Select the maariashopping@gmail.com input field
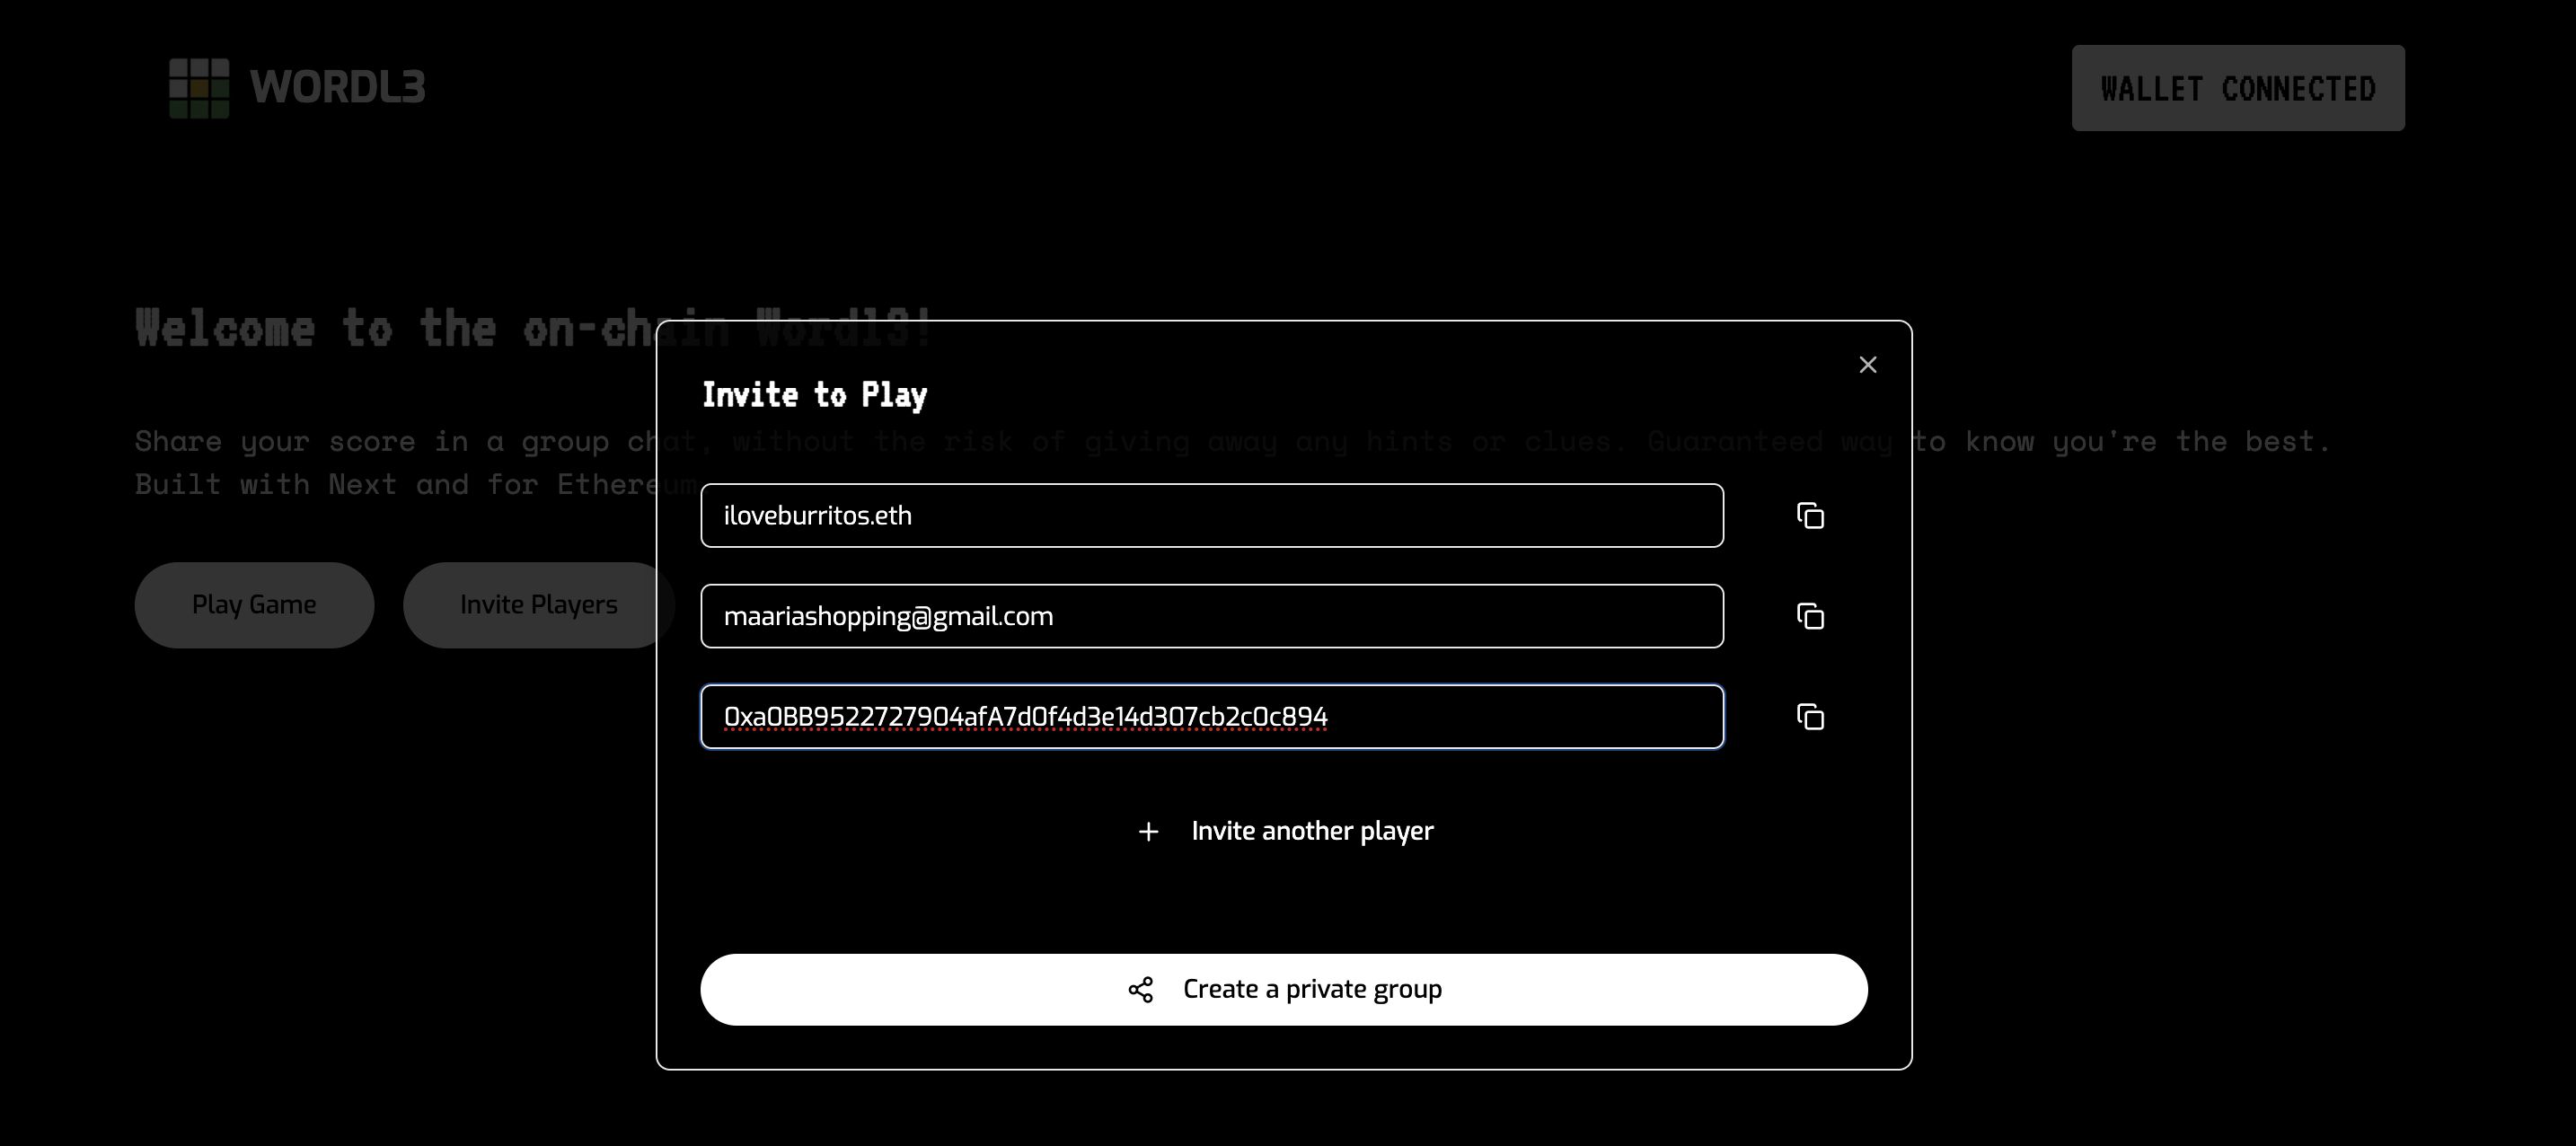 tap(1211, 616)
